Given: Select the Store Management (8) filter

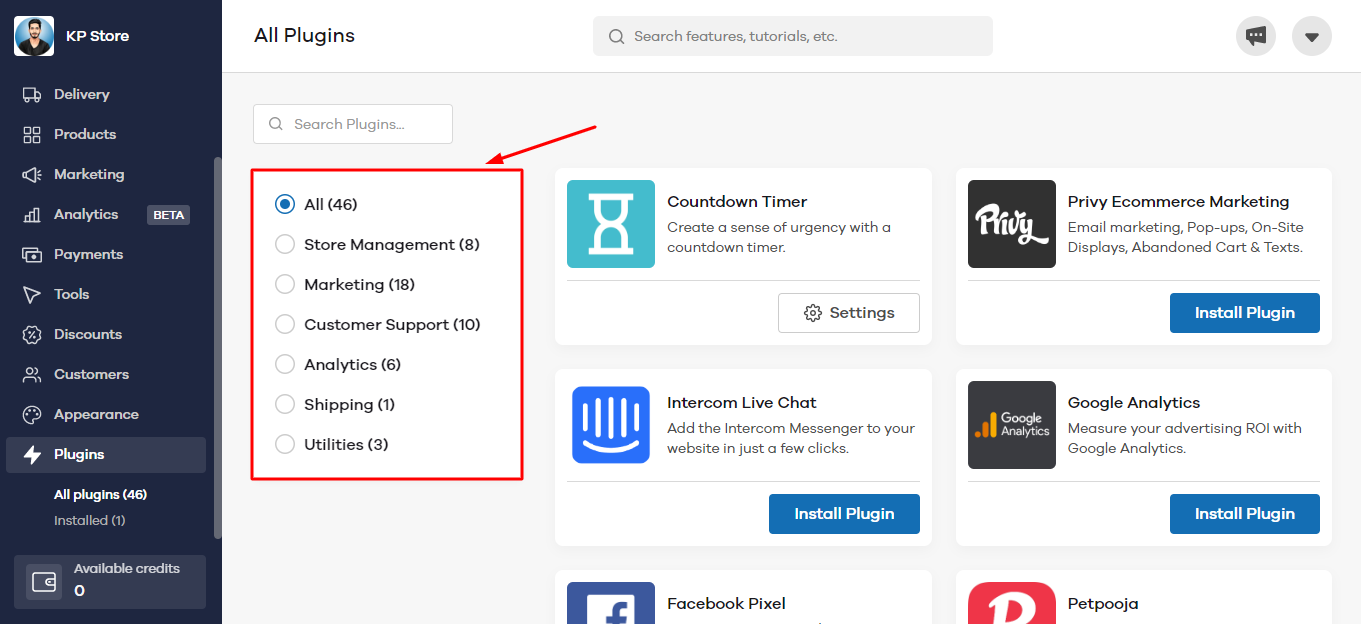Looking at the screenshot, I should tap(285, 244).
